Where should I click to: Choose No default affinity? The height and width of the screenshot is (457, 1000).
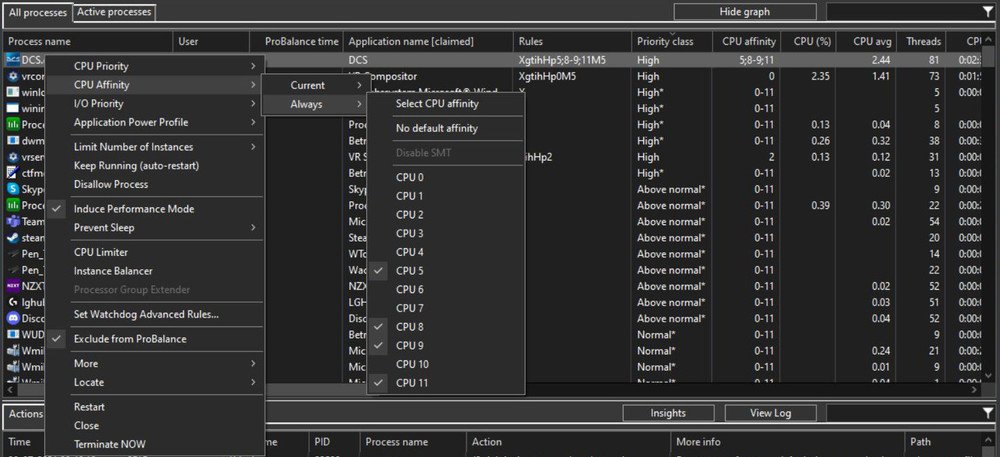pos(445,128)
